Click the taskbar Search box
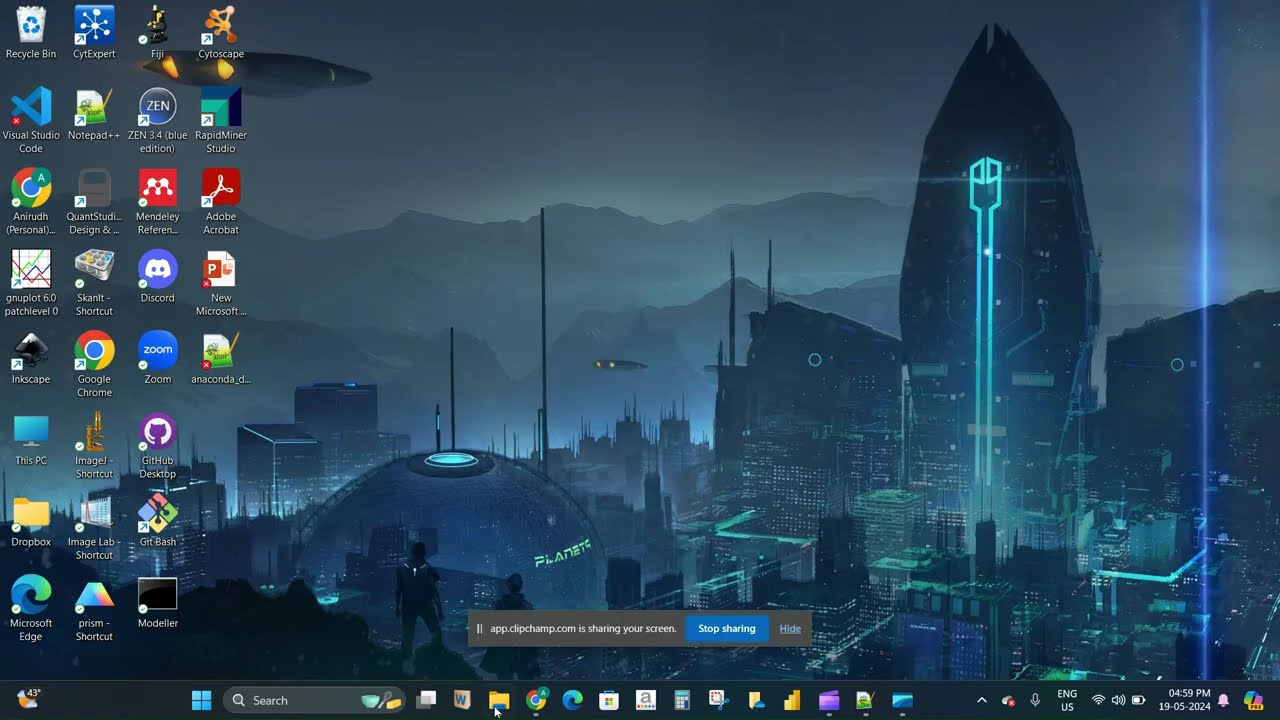 (314, 700)
